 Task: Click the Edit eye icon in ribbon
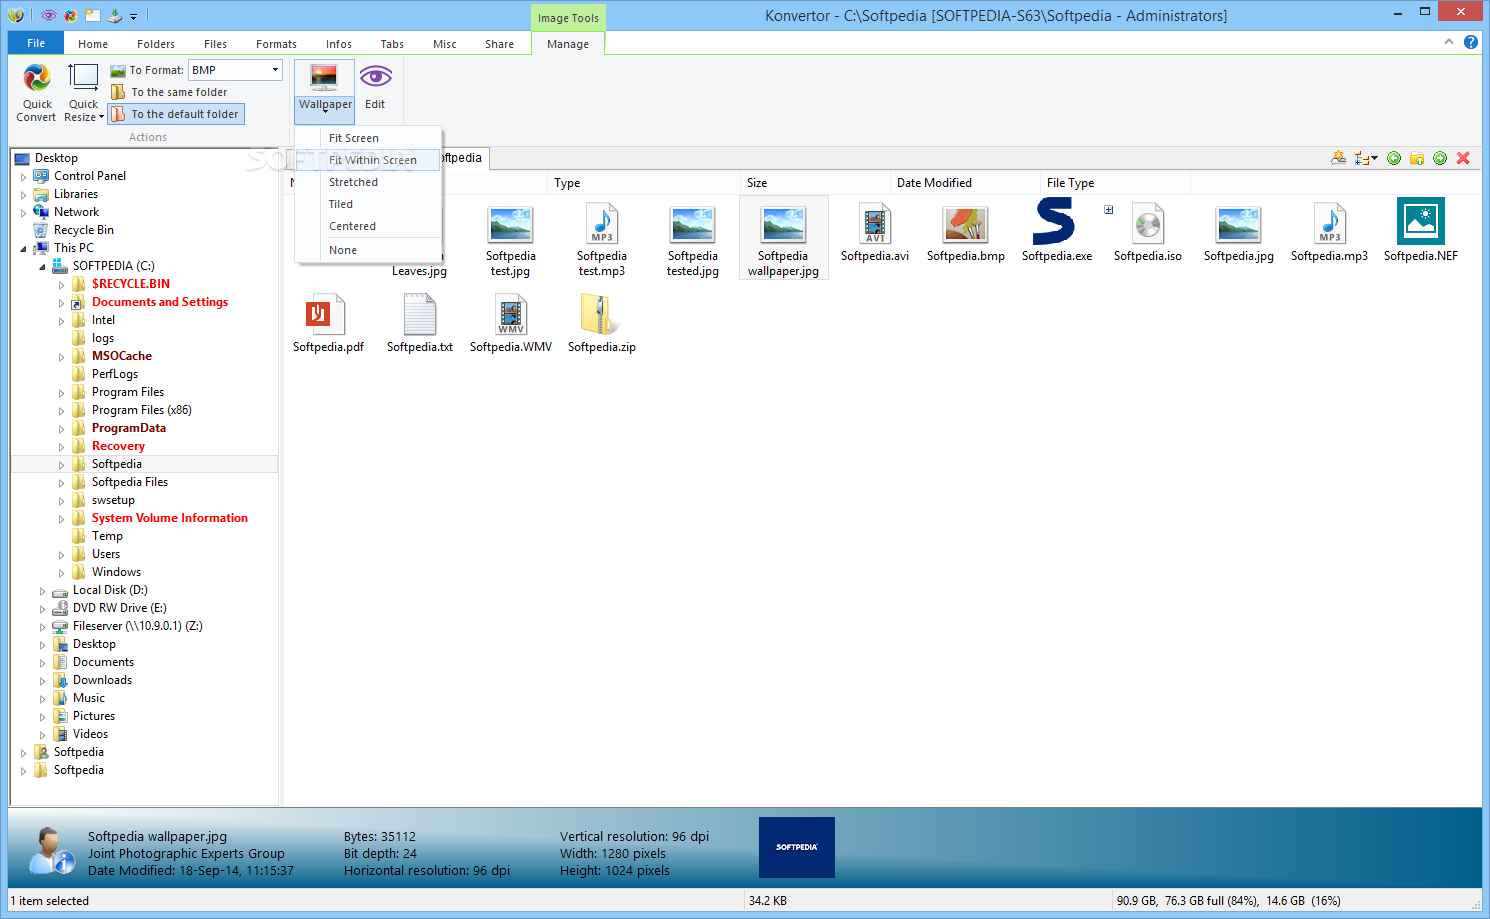click(375, 77)
